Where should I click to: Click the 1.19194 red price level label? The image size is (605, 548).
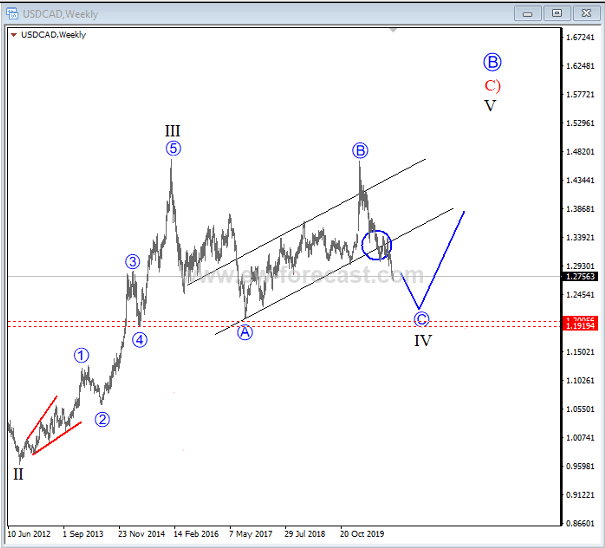tap(582, 327)
